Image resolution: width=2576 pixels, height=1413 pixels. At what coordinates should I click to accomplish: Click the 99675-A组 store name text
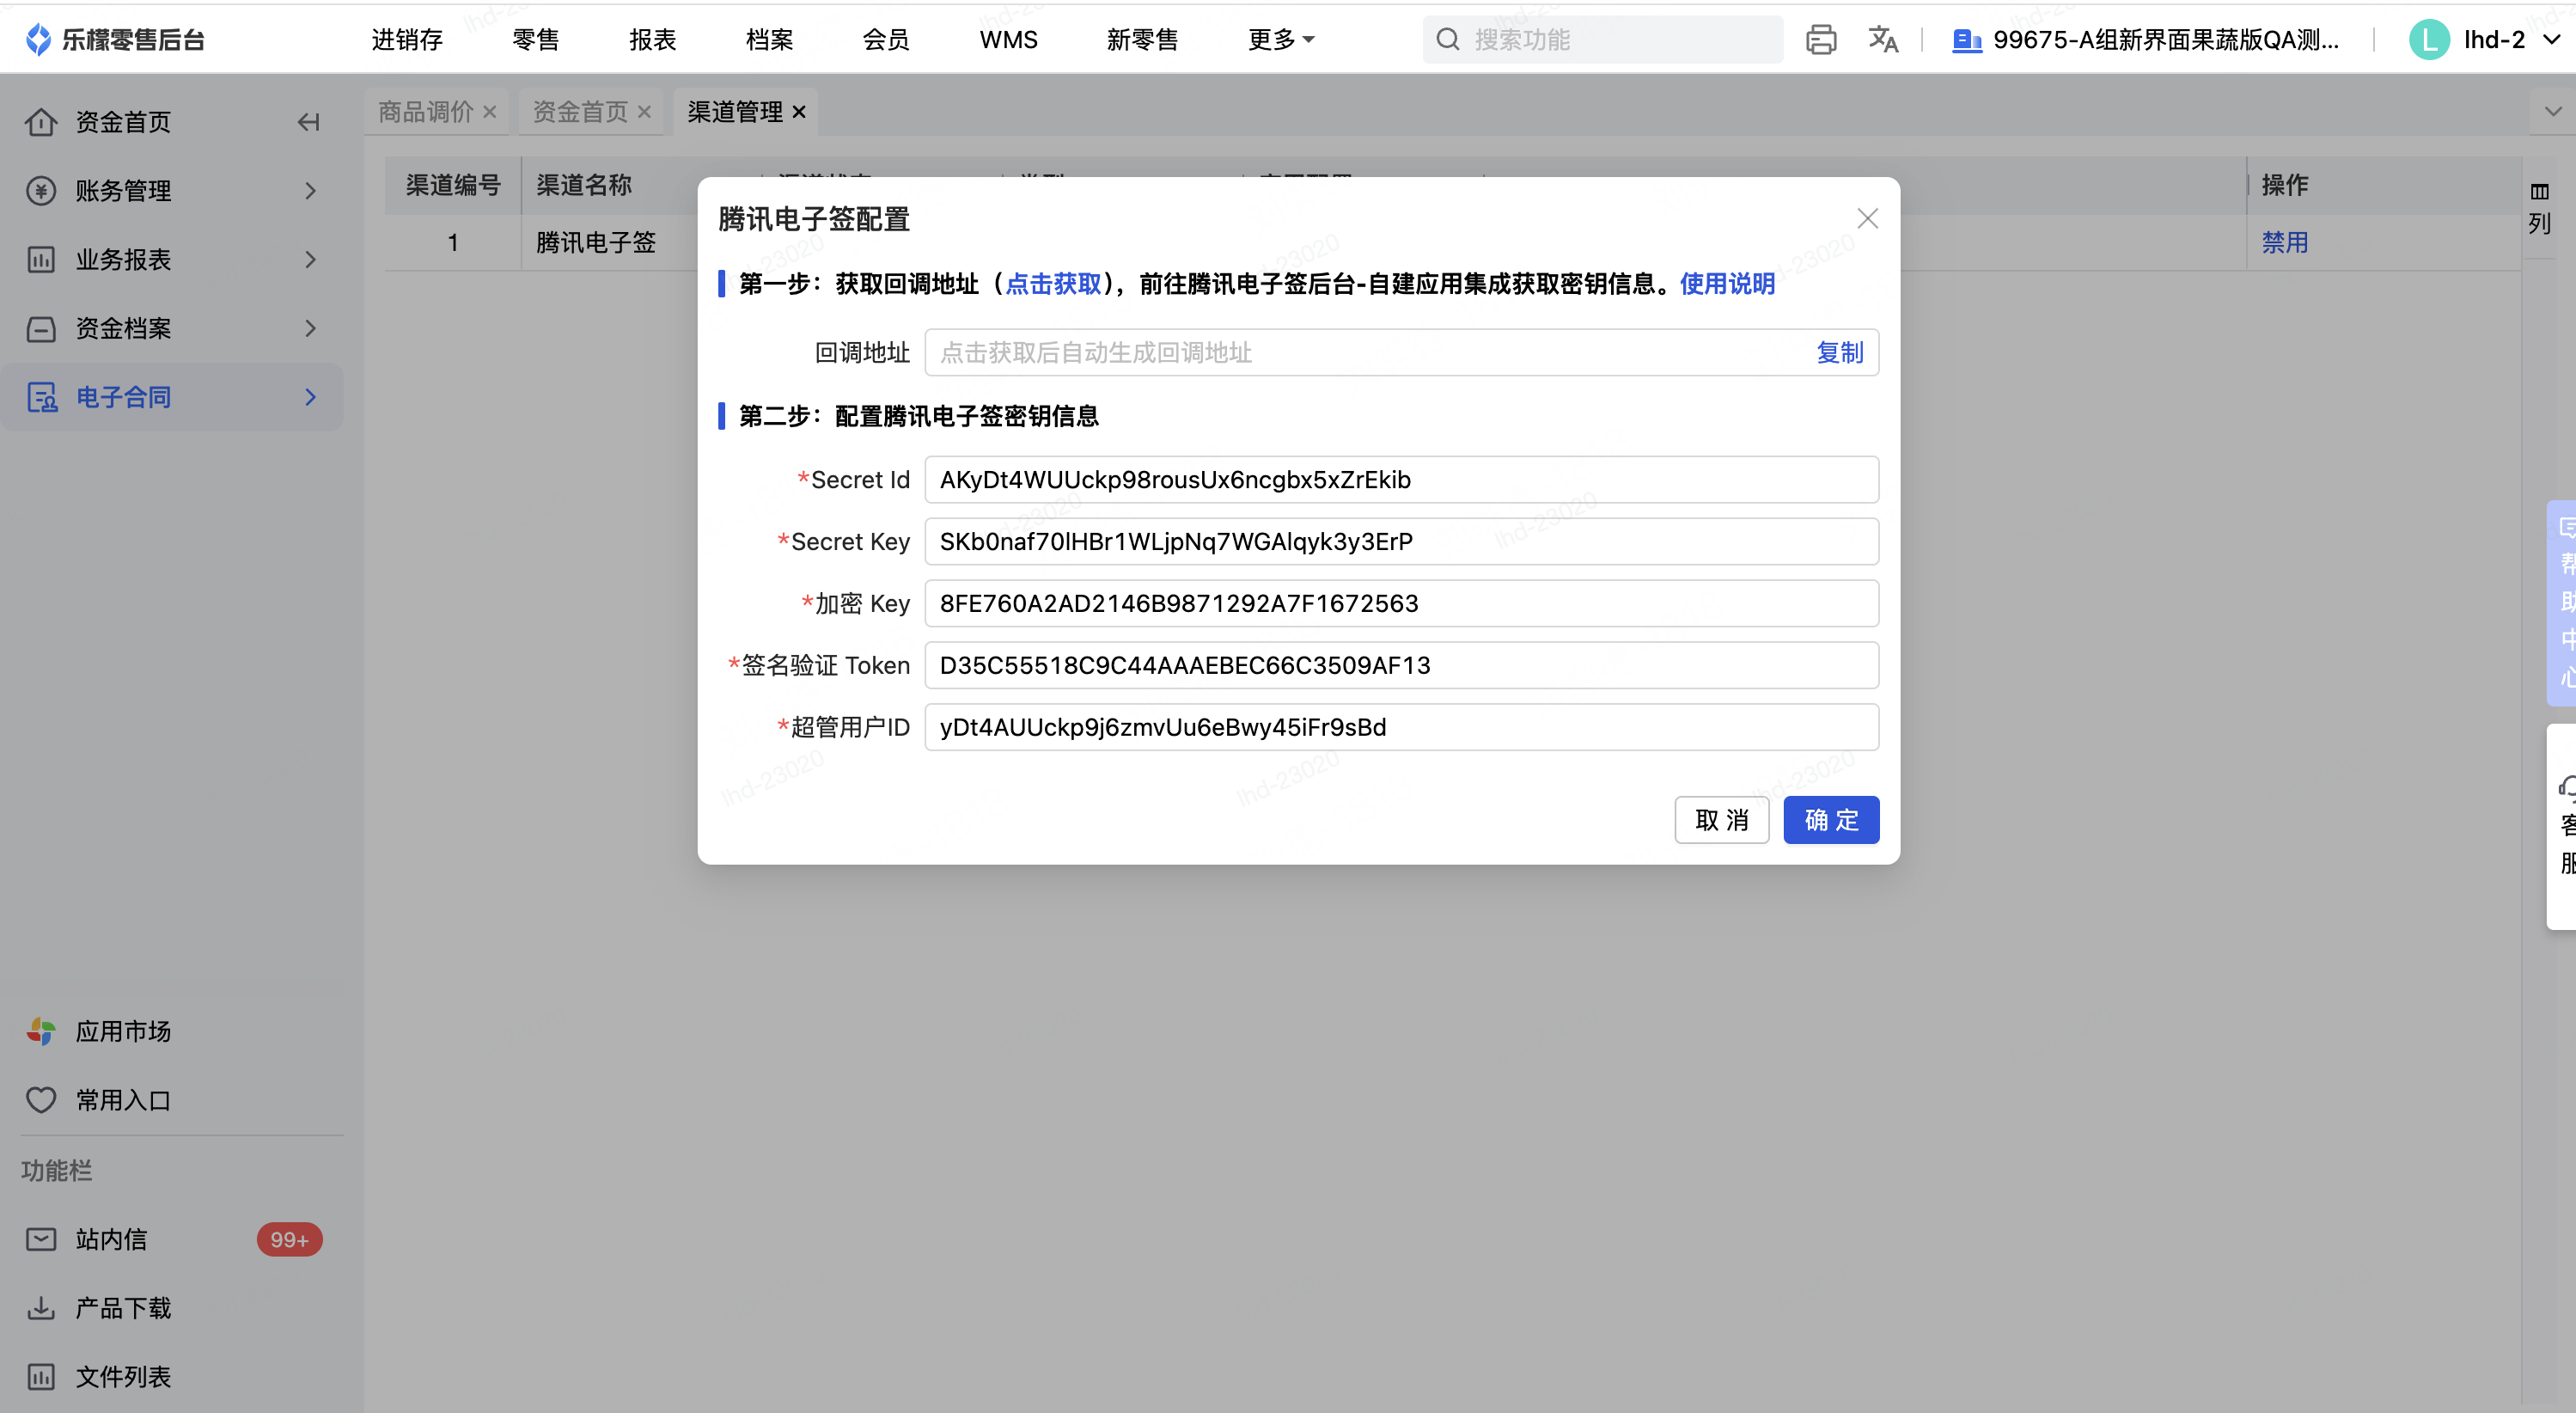click(2166, 39)
